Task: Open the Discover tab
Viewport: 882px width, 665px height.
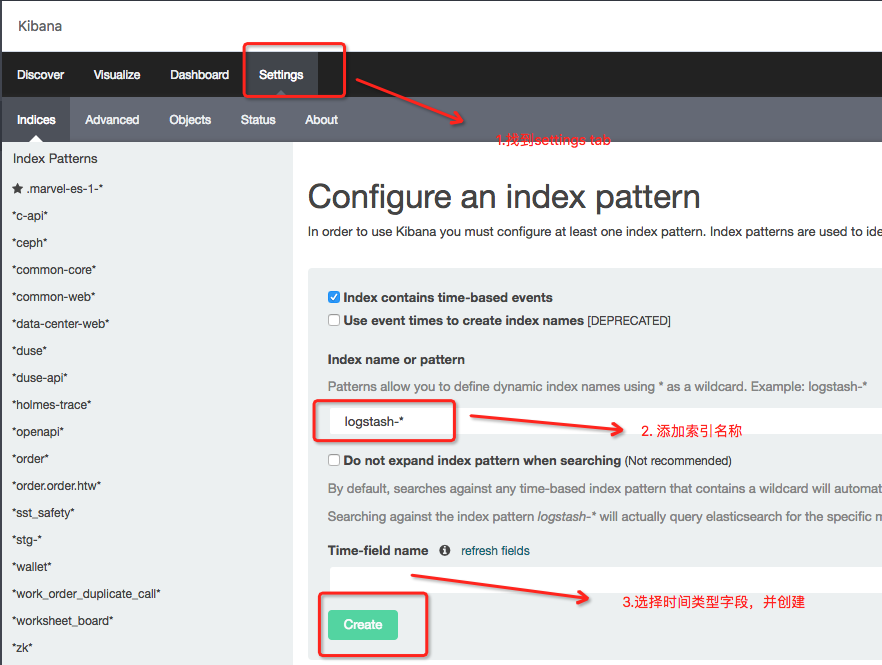Action: point(40,75)
